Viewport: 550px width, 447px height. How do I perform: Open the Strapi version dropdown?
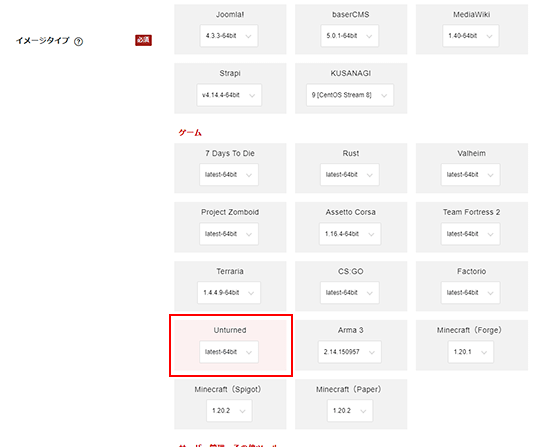229,95
